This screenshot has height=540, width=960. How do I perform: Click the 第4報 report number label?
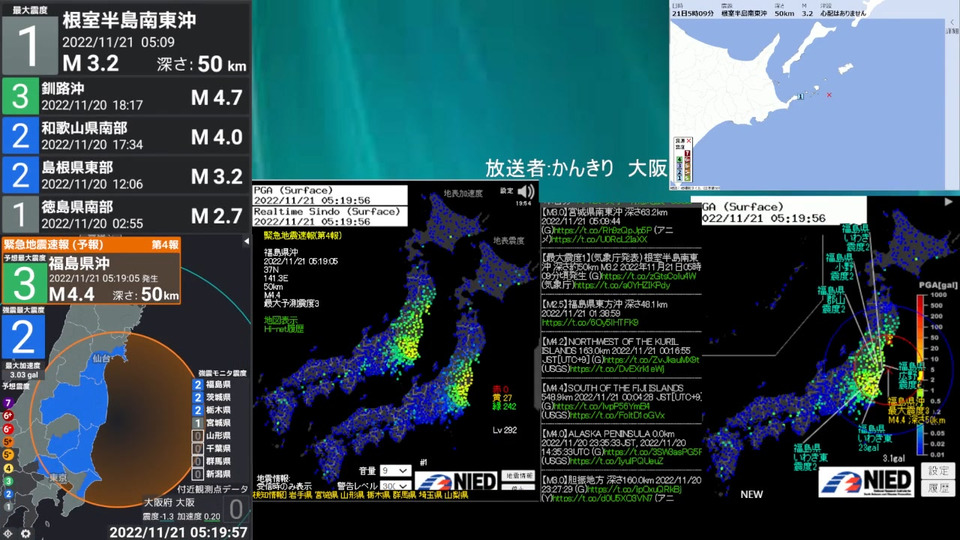[165, 244]
